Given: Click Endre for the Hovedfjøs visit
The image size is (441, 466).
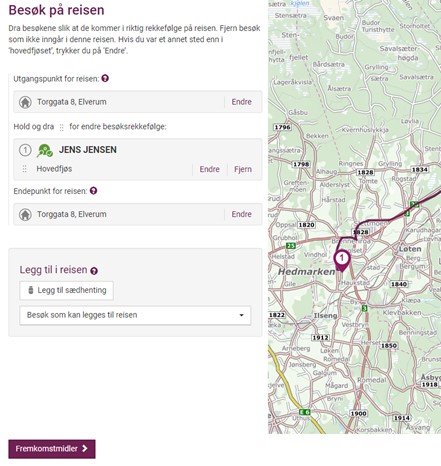Looking at the screenshot, I should [x=209, y=169].
